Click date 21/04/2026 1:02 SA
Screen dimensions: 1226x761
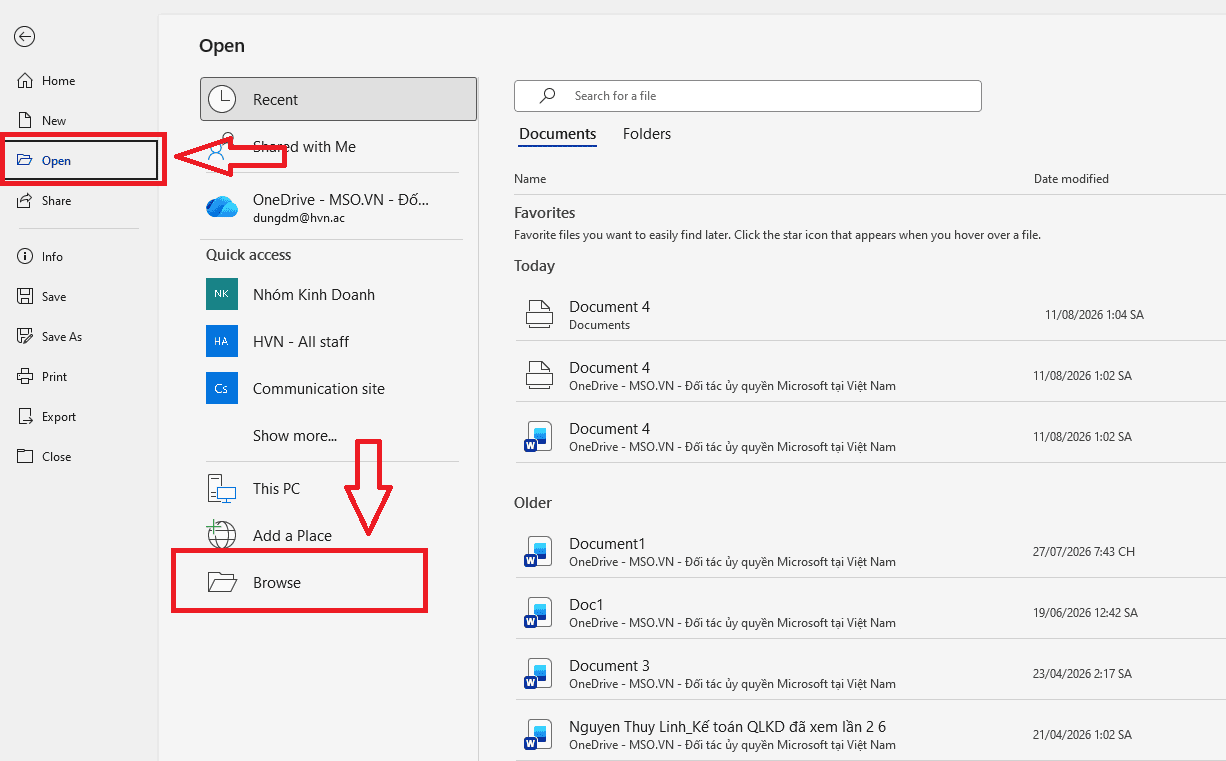[x=1082, y=735]
